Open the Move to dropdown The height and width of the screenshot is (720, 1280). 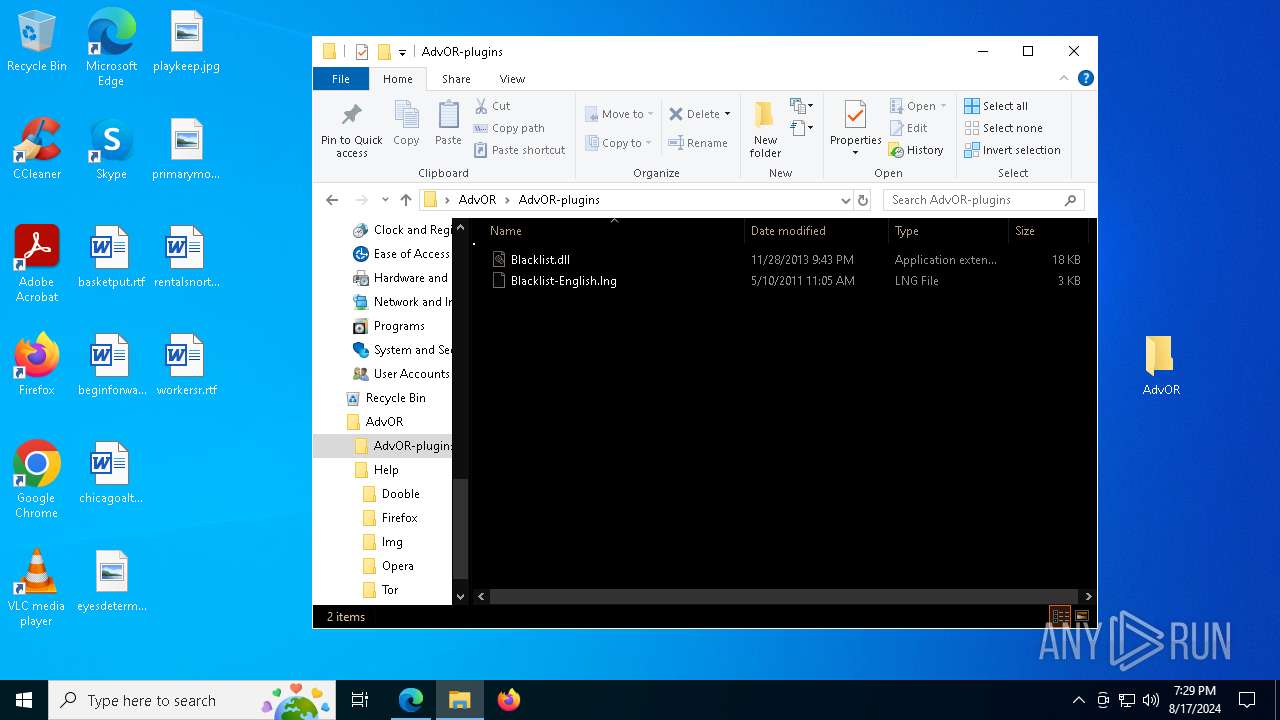(619, 114)
